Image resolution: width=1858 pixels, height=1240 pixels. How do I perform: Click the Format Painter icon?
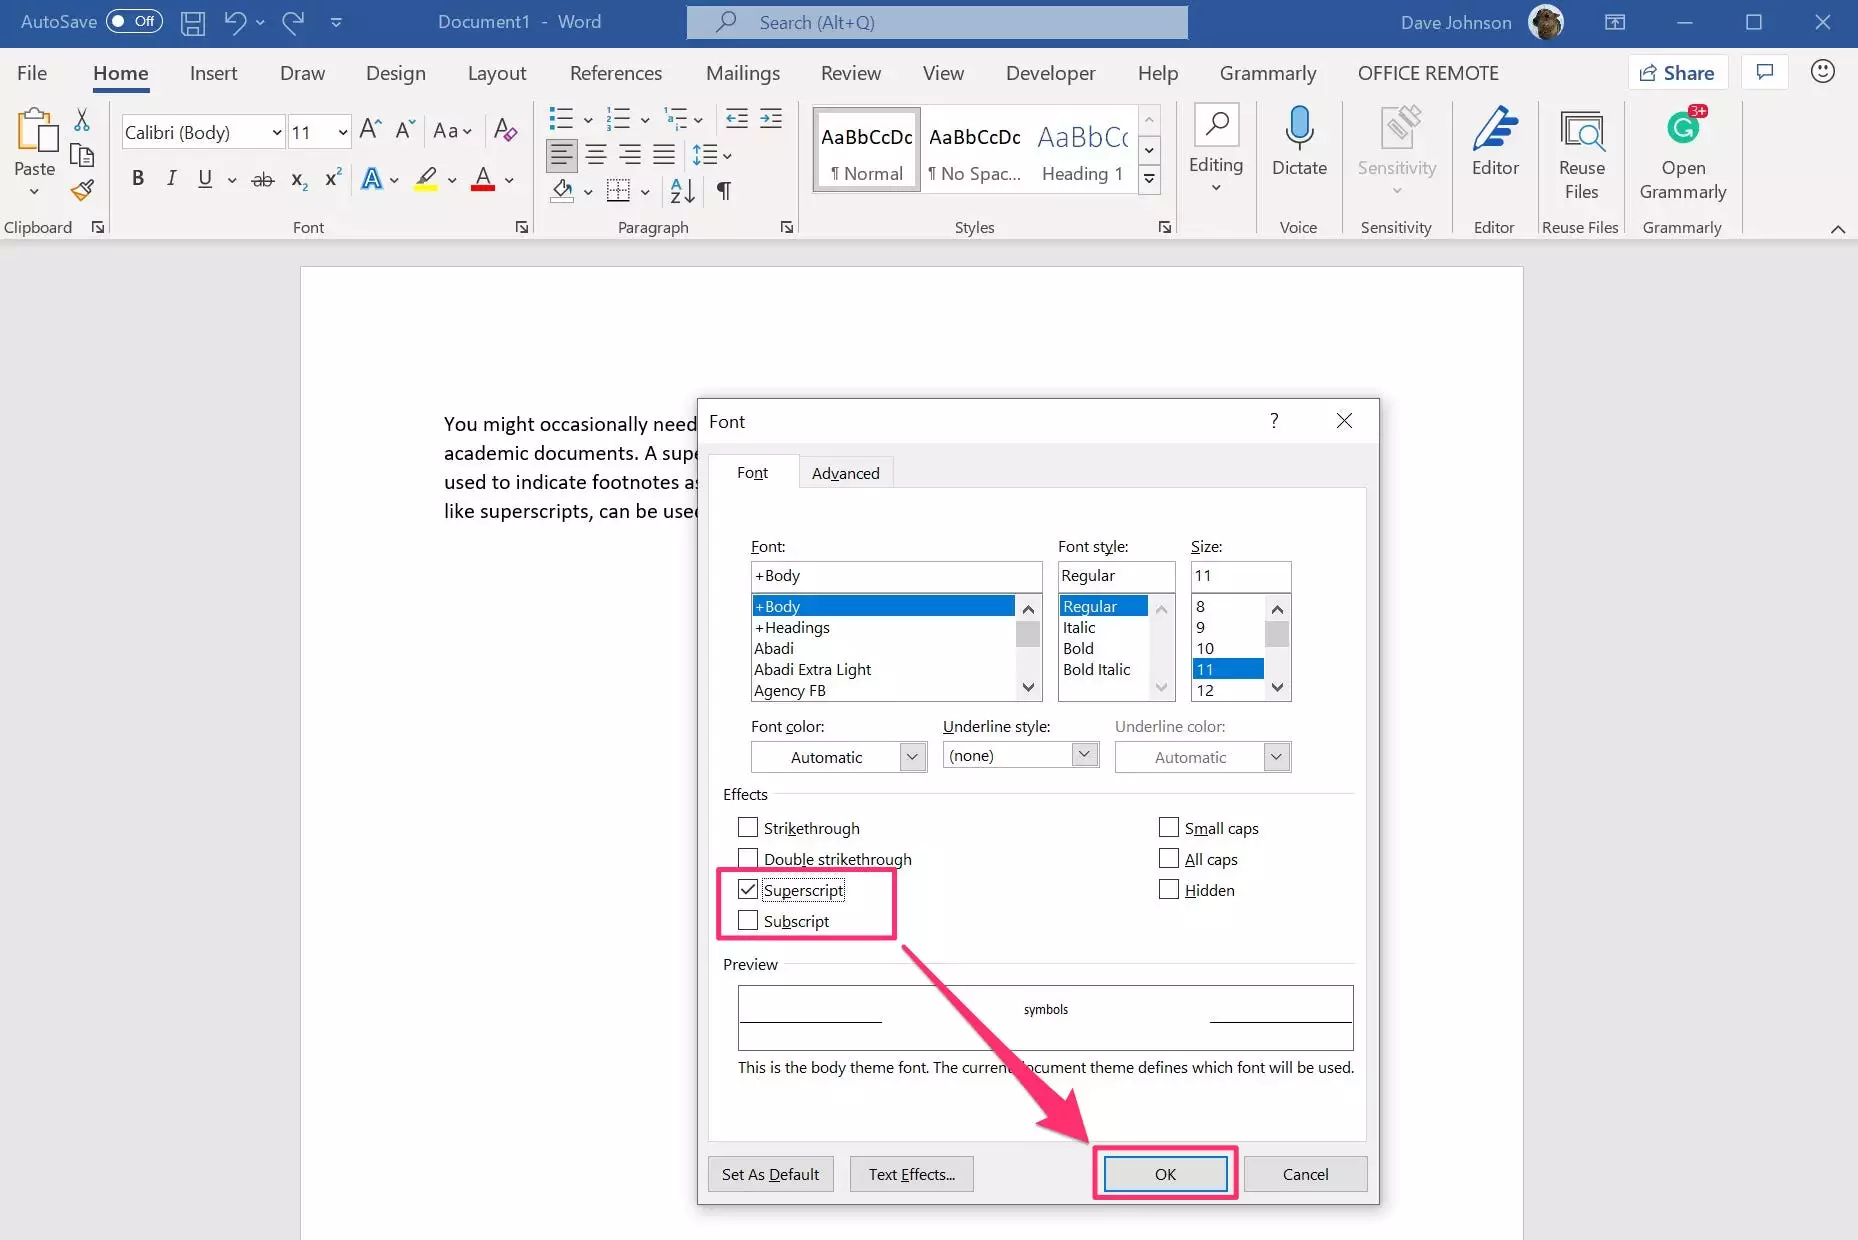pos(82,190)
